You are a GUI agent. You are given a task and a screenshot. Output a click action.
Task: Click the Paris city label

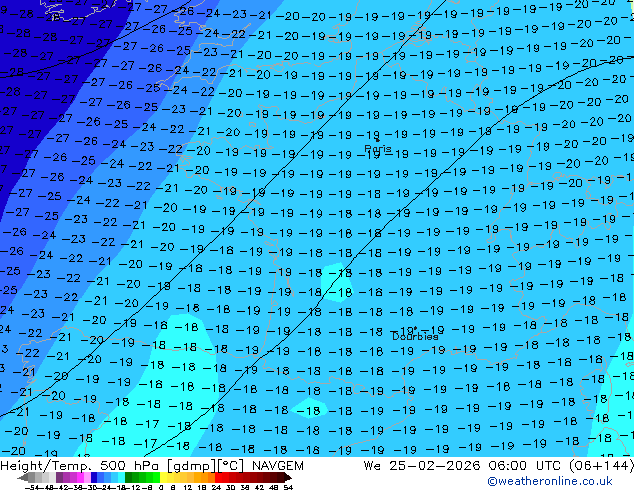(x=378, y=148)
